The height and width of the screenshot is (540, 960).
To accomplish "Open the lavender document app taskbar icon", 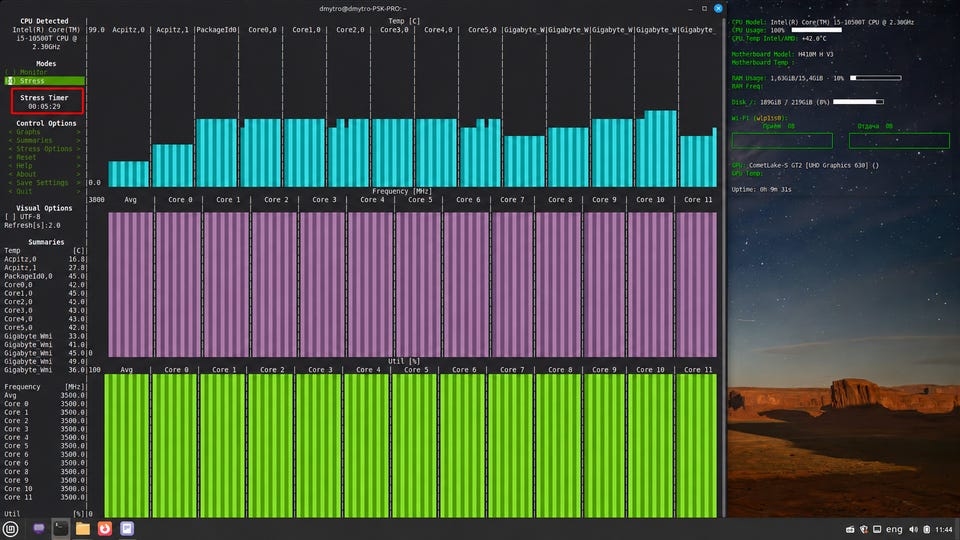I will (x=127, y=528).
